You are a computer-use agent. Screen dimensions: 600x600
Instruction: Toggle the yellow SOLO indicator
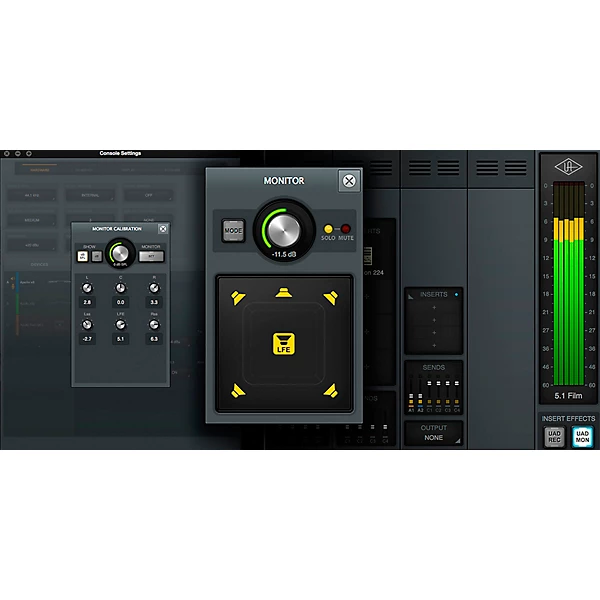328,229
